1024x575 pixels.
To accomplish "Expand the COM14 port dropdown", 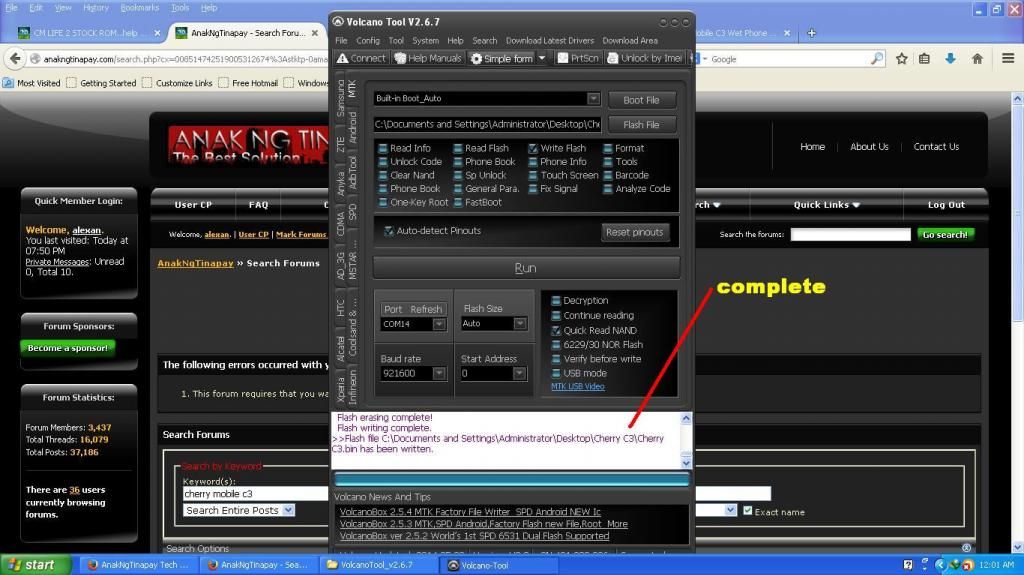I will [438, 324].
